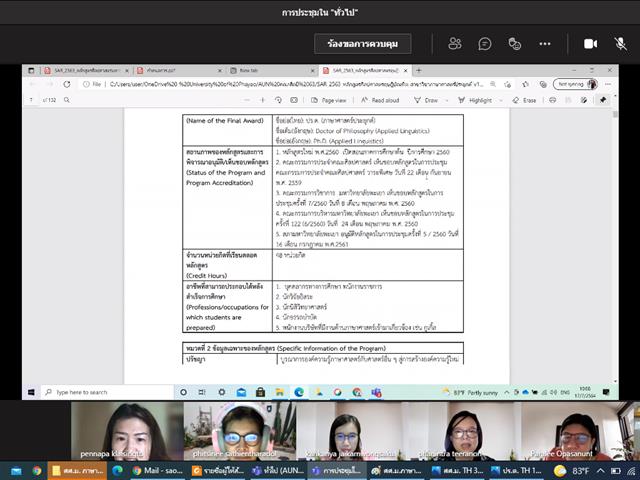
Task: Open the Teams participants panel
Action: (x=455, y=44)
